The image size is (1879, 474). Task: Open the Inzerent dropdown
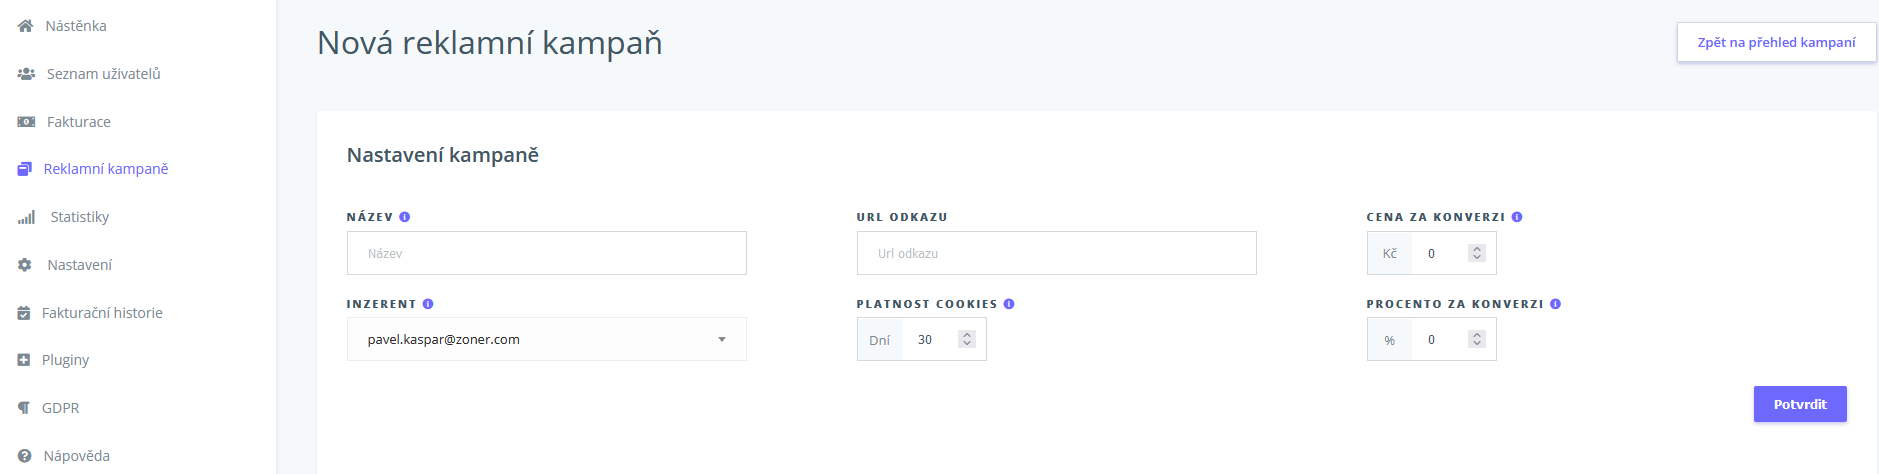point(546,340)
